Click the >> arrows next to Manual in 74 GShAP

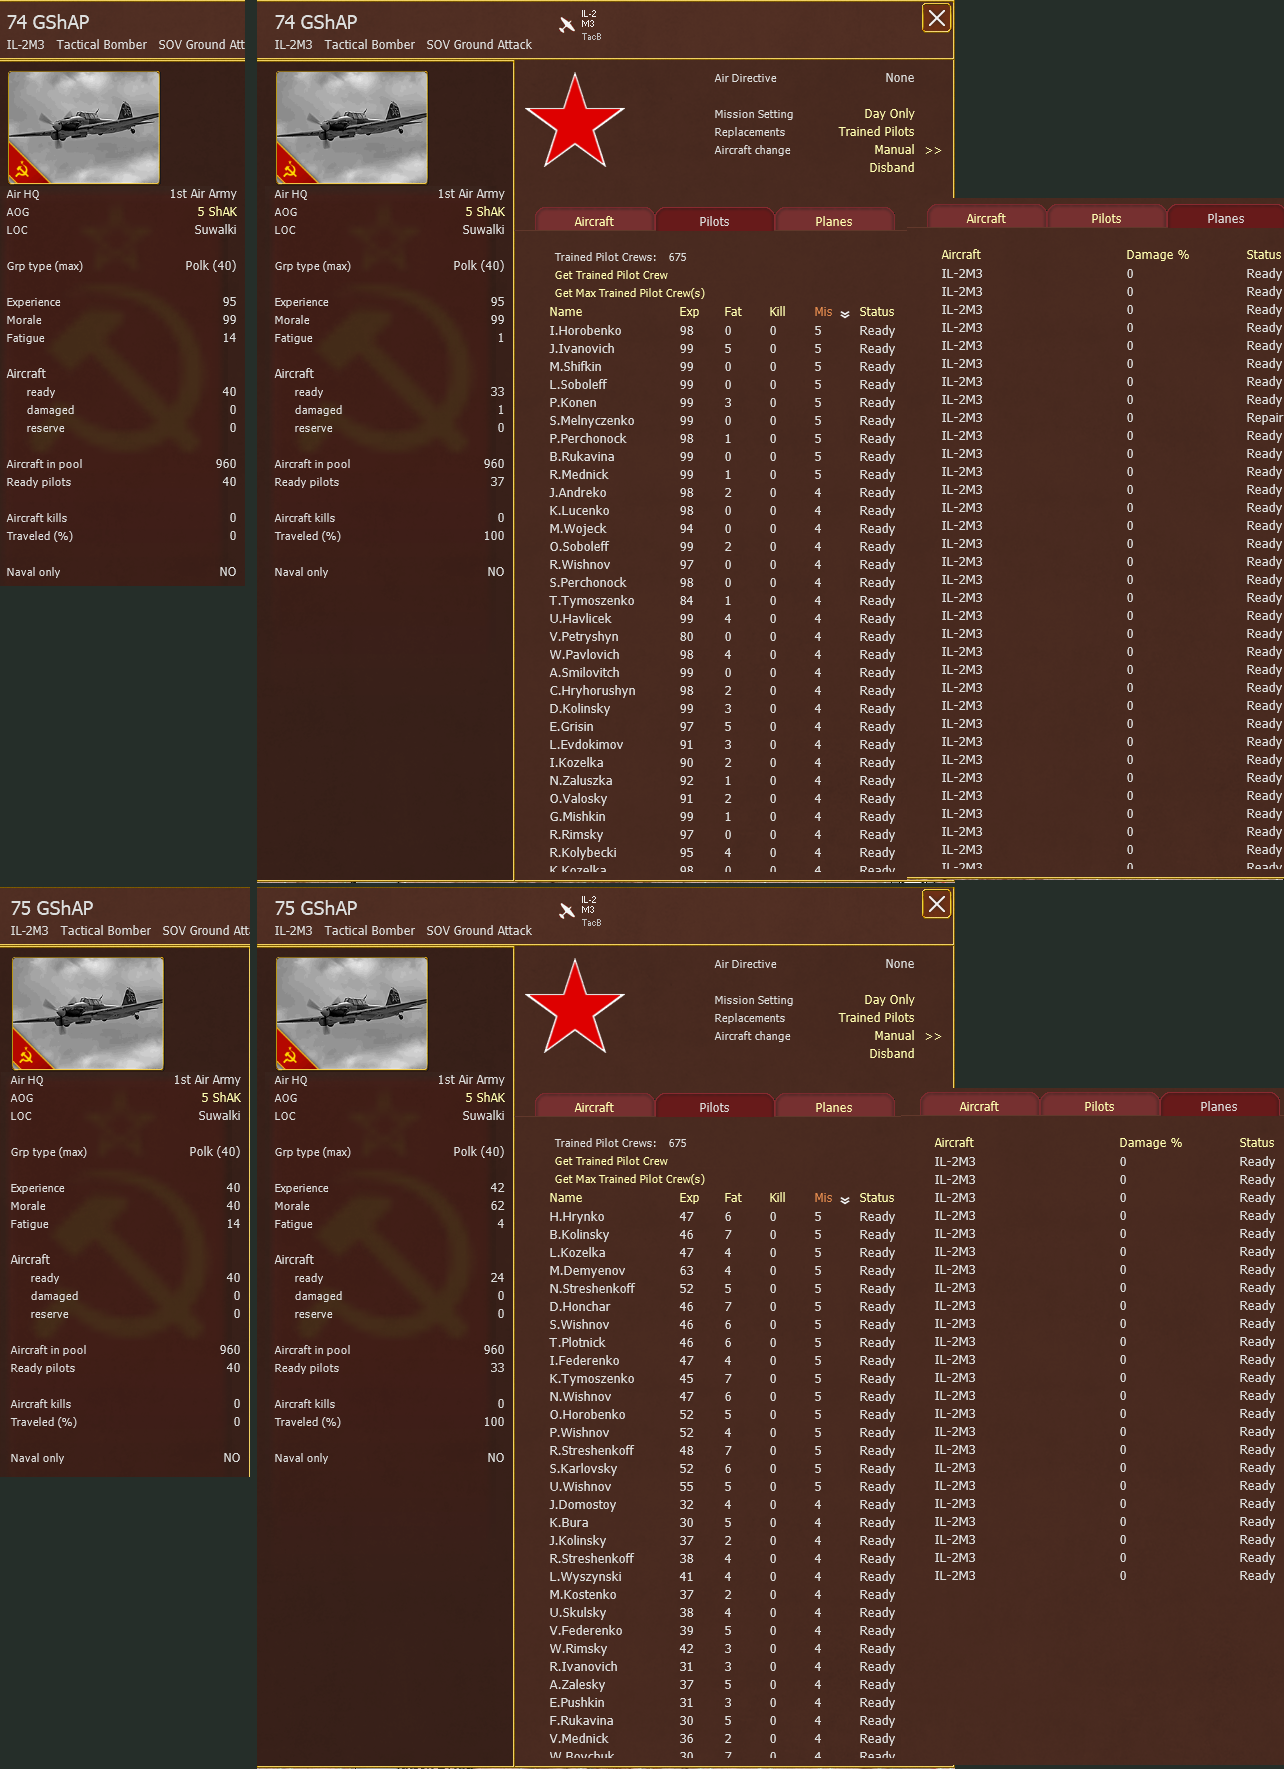click(x=933, y=150)
